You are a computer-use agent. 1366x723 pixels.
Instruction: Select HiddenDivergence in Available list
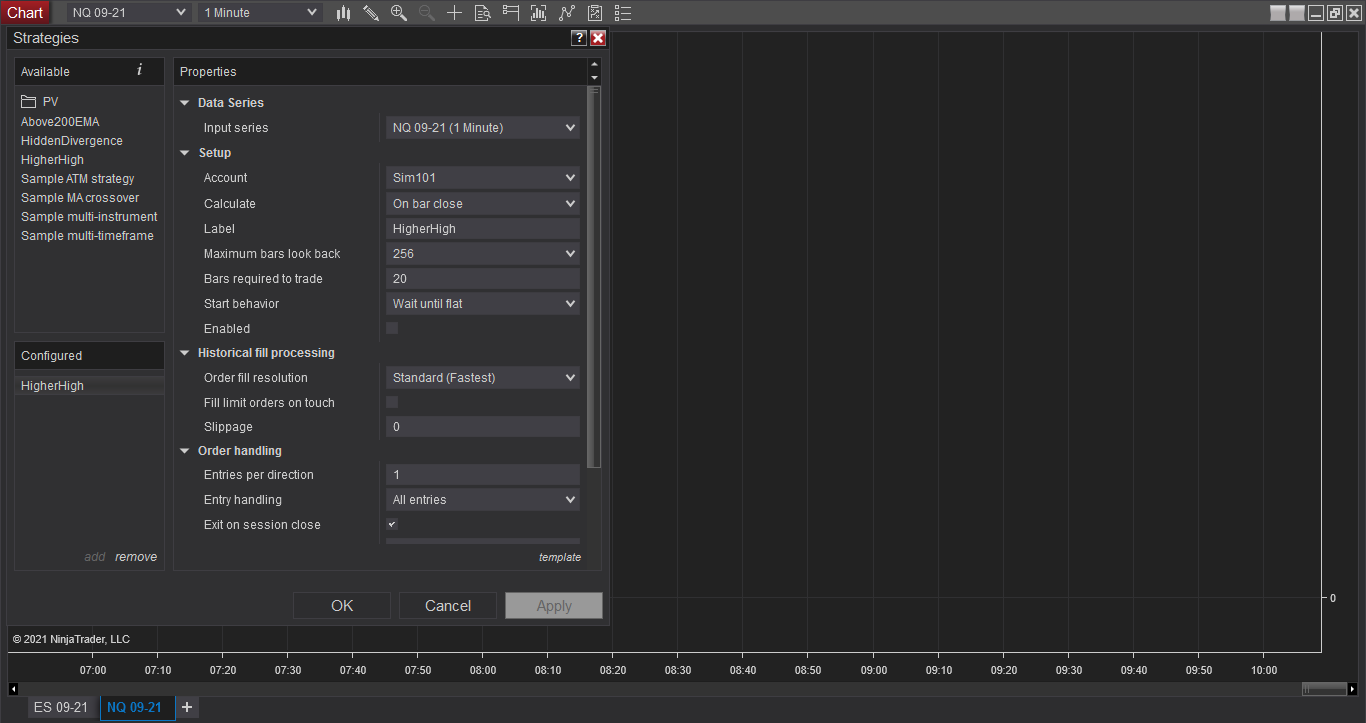pyautogui.click(x=72, y=141)
